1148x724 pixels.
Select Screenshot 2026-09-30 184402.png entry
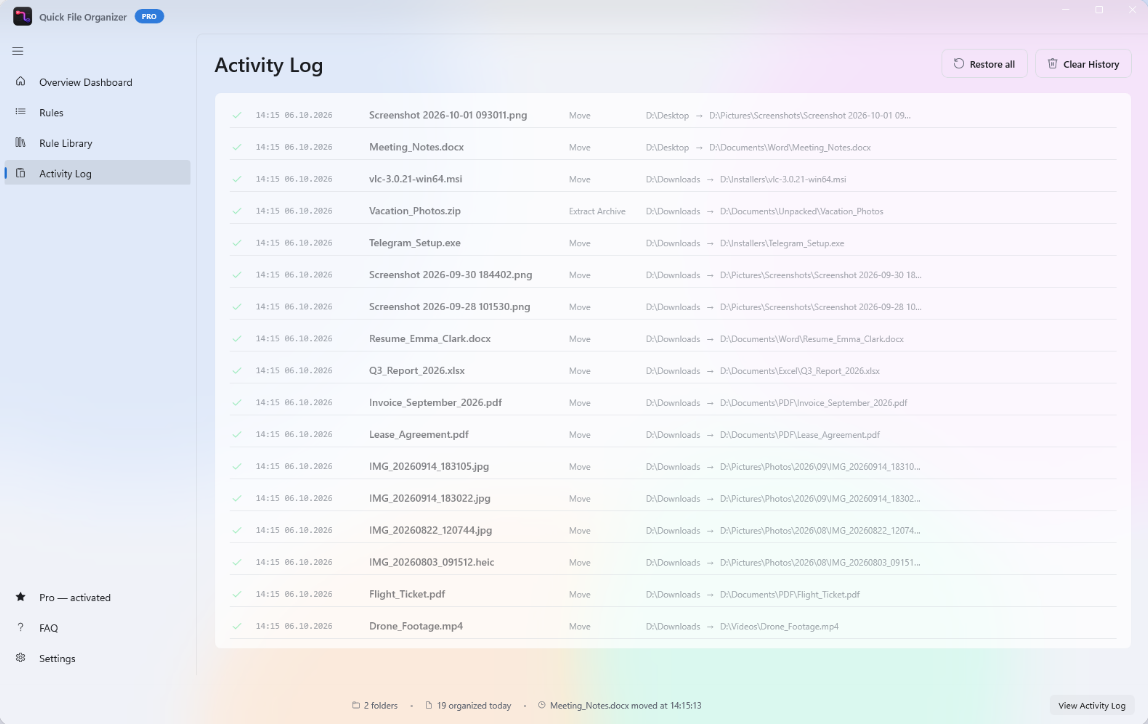pyautogui.click(x=450, y=275)
